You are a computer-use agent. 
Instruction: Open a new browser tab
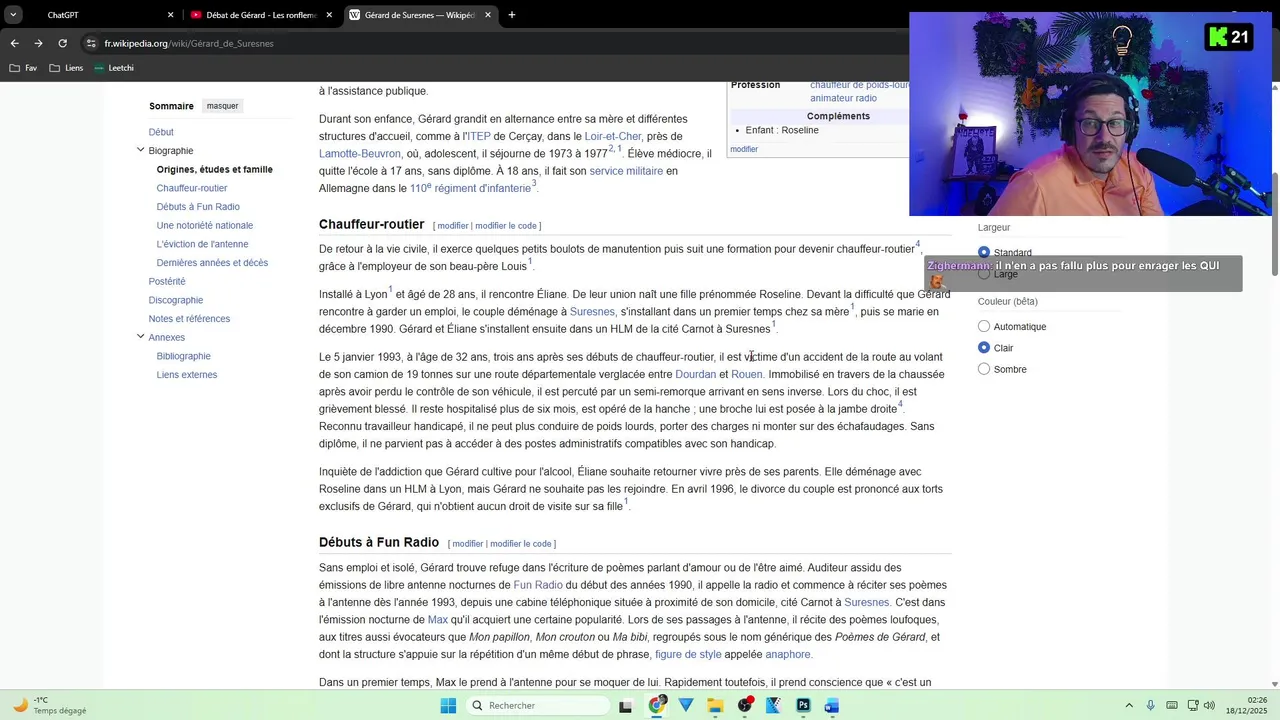coord(512,15)
